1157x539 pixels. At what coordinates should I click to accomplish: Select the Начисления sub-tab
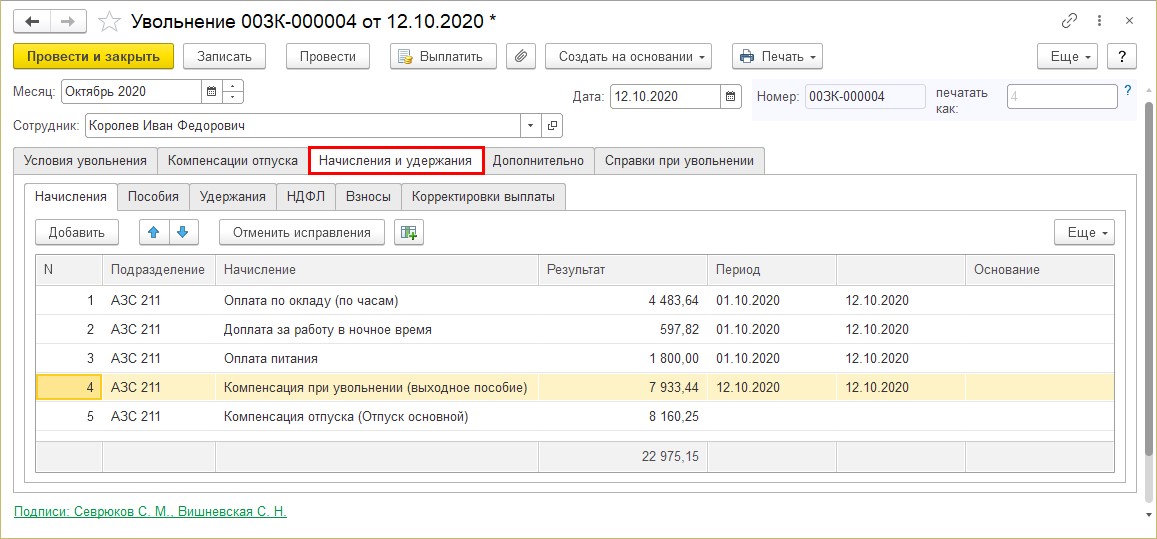point(71,196)
